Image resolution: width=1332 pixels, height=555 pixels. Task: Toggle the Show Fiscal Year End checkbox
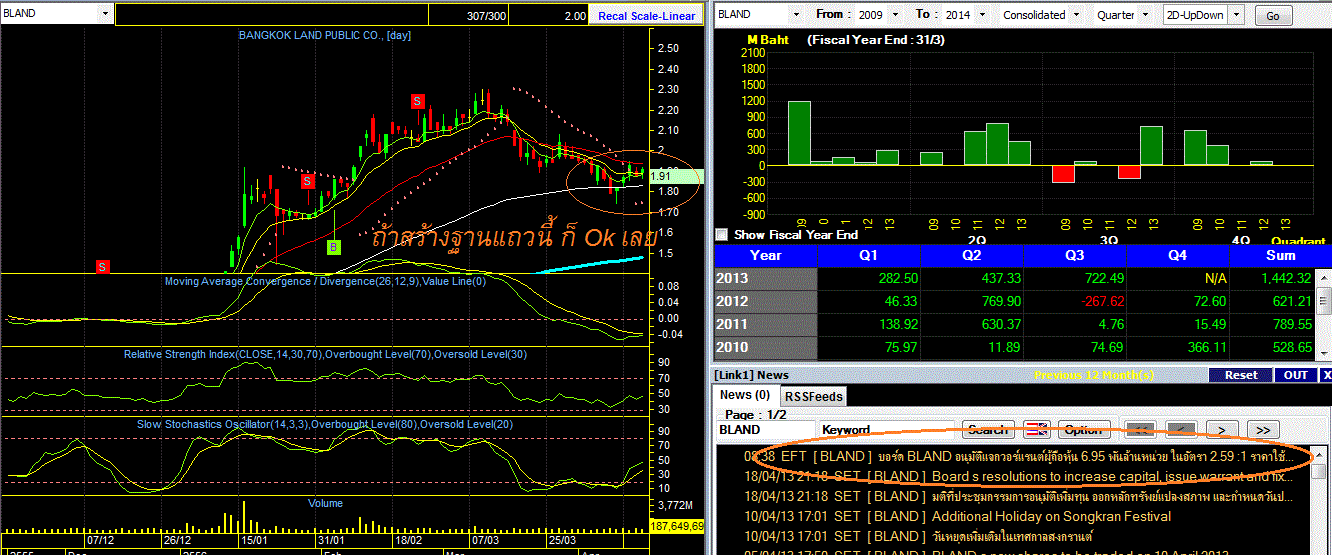722,235
